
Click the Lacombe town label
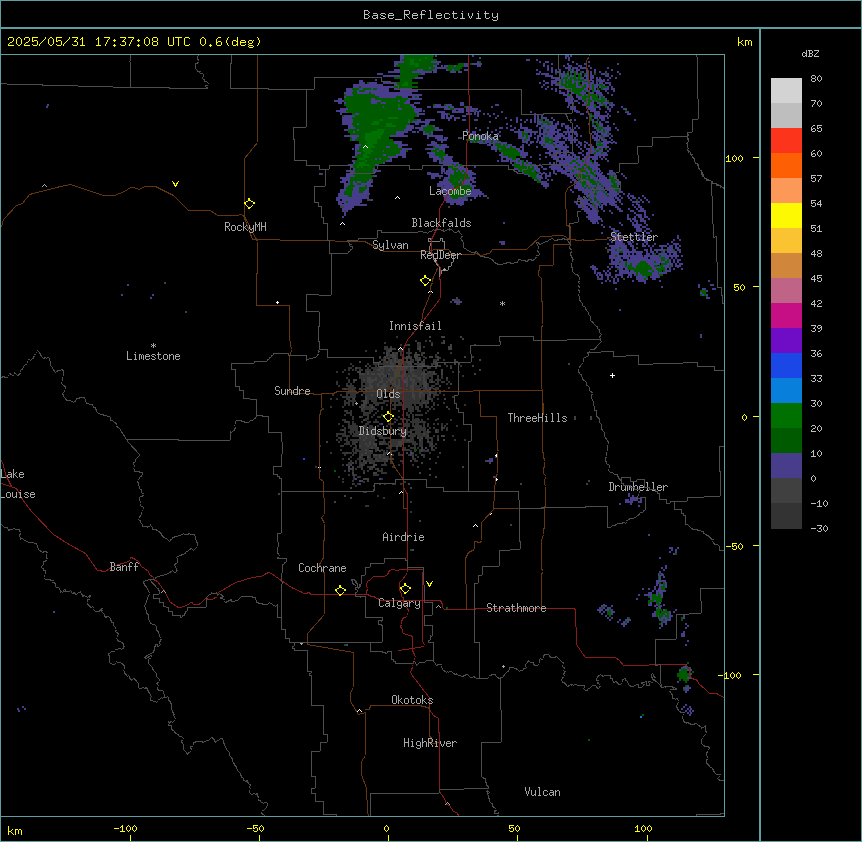tap(450, 191)
